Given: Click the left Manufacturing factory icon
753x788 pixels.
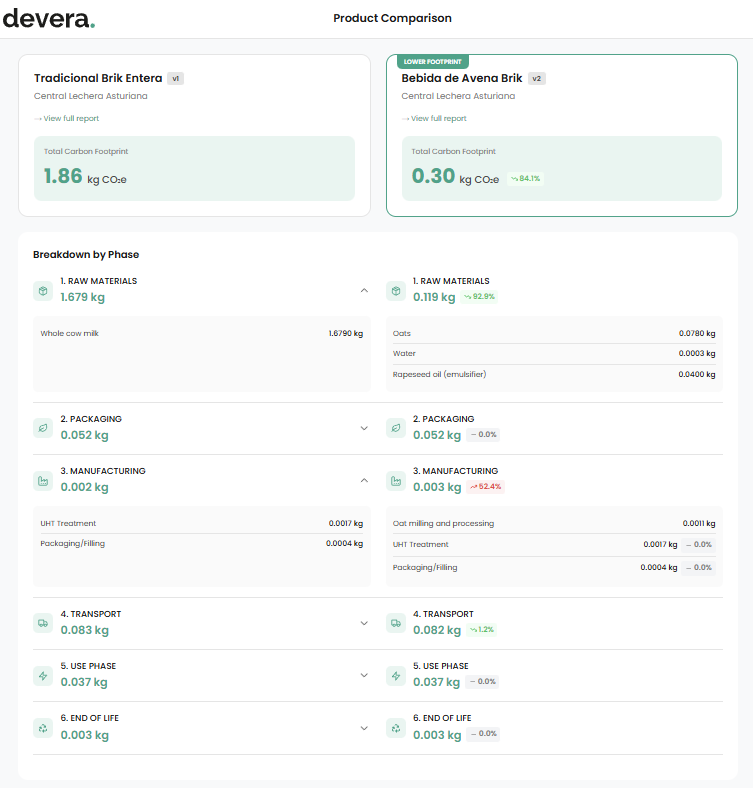Looking at the screenshot, I should point(43,480).
